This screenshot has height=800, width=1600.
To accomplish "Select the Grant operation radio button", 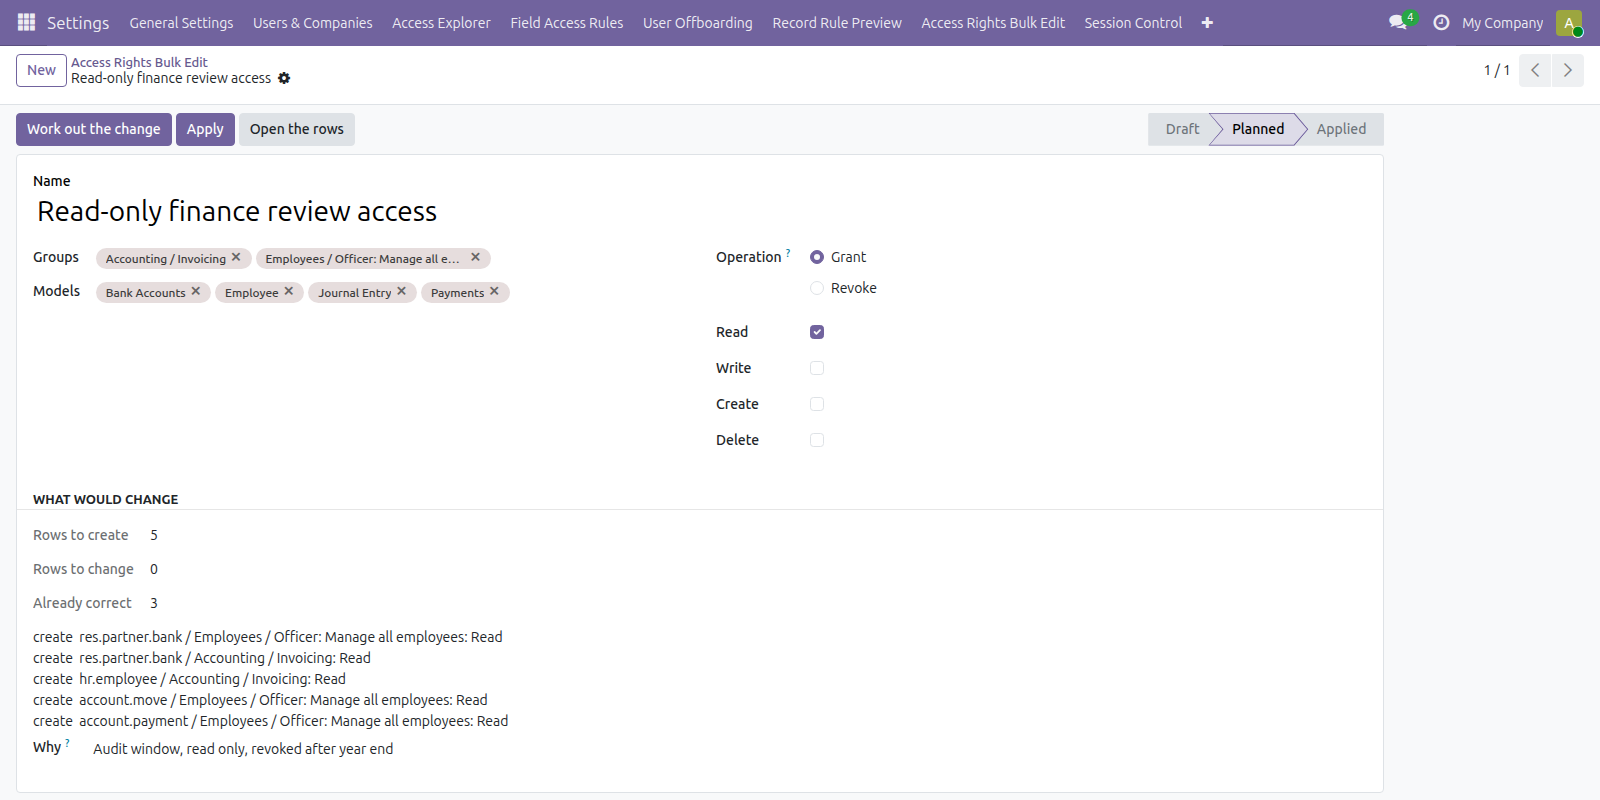I will click(817, 257).
